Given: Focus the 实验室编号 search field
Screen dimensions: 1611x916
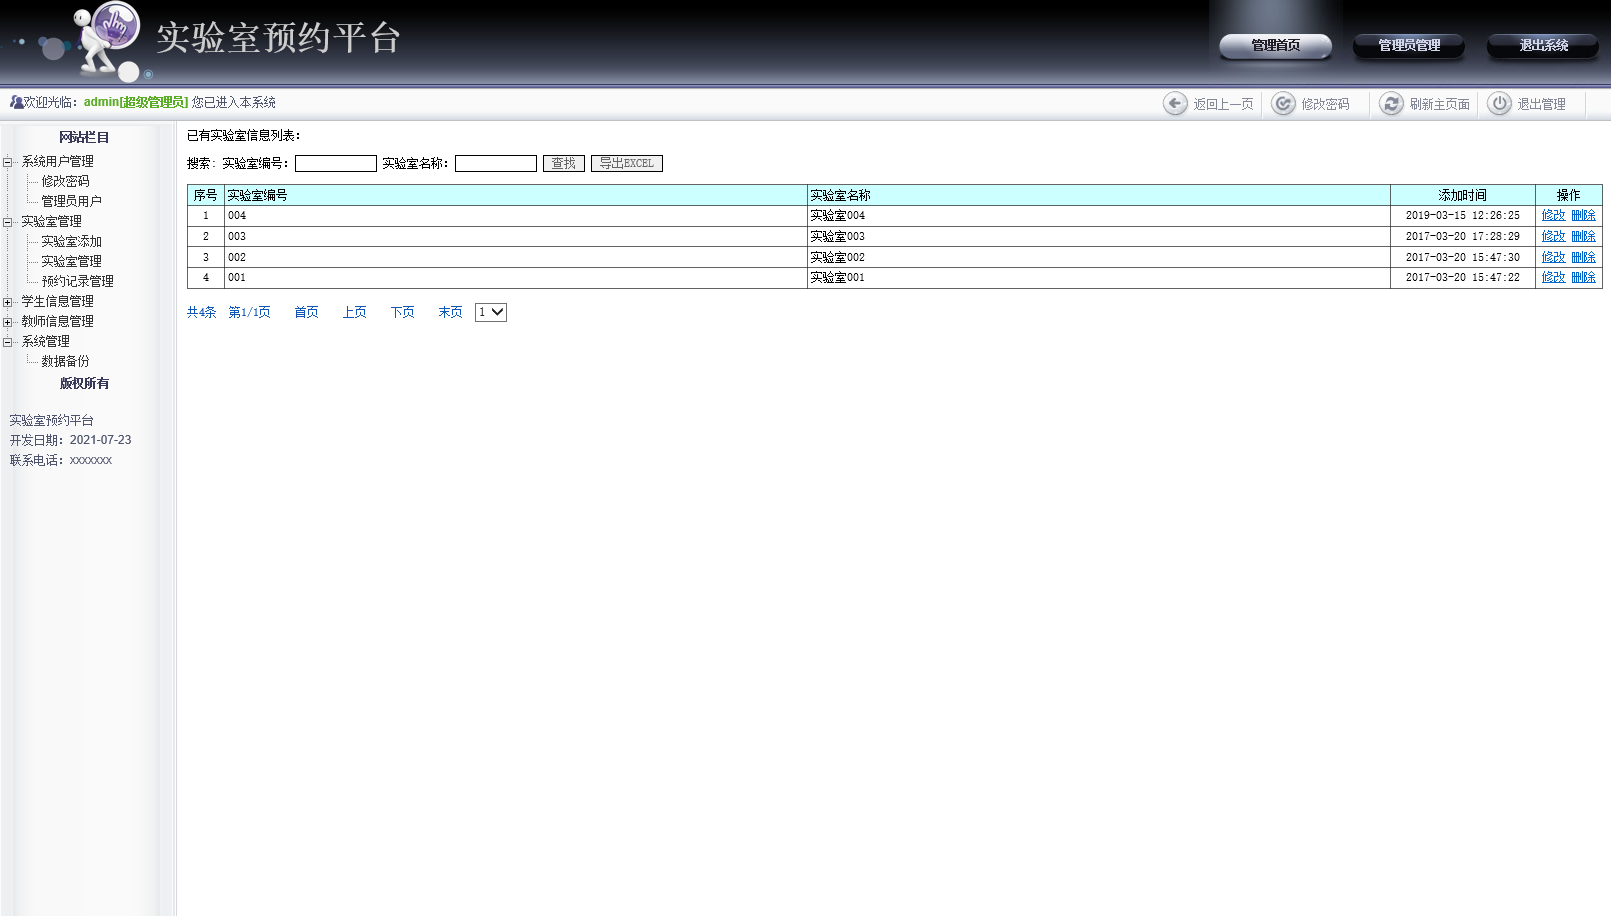Looking at the screenshot, I should pyautogui.click(x=336, y=163).
